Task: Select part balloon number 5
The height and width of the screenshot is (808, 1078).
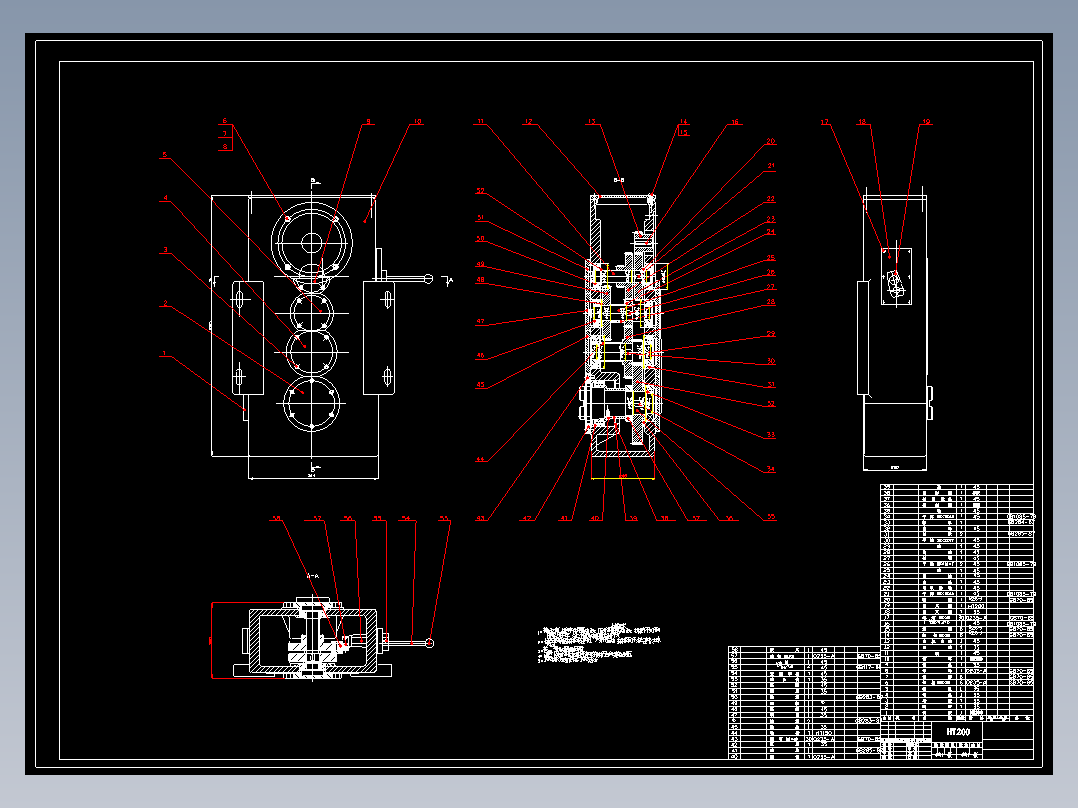Action: [164, 155]
